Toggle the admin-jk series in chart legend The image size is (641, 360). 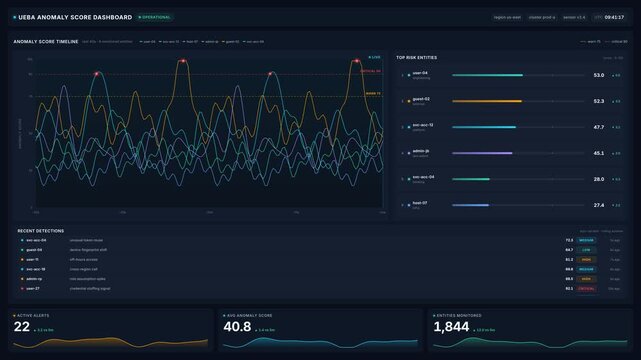[x=210, y=42]
